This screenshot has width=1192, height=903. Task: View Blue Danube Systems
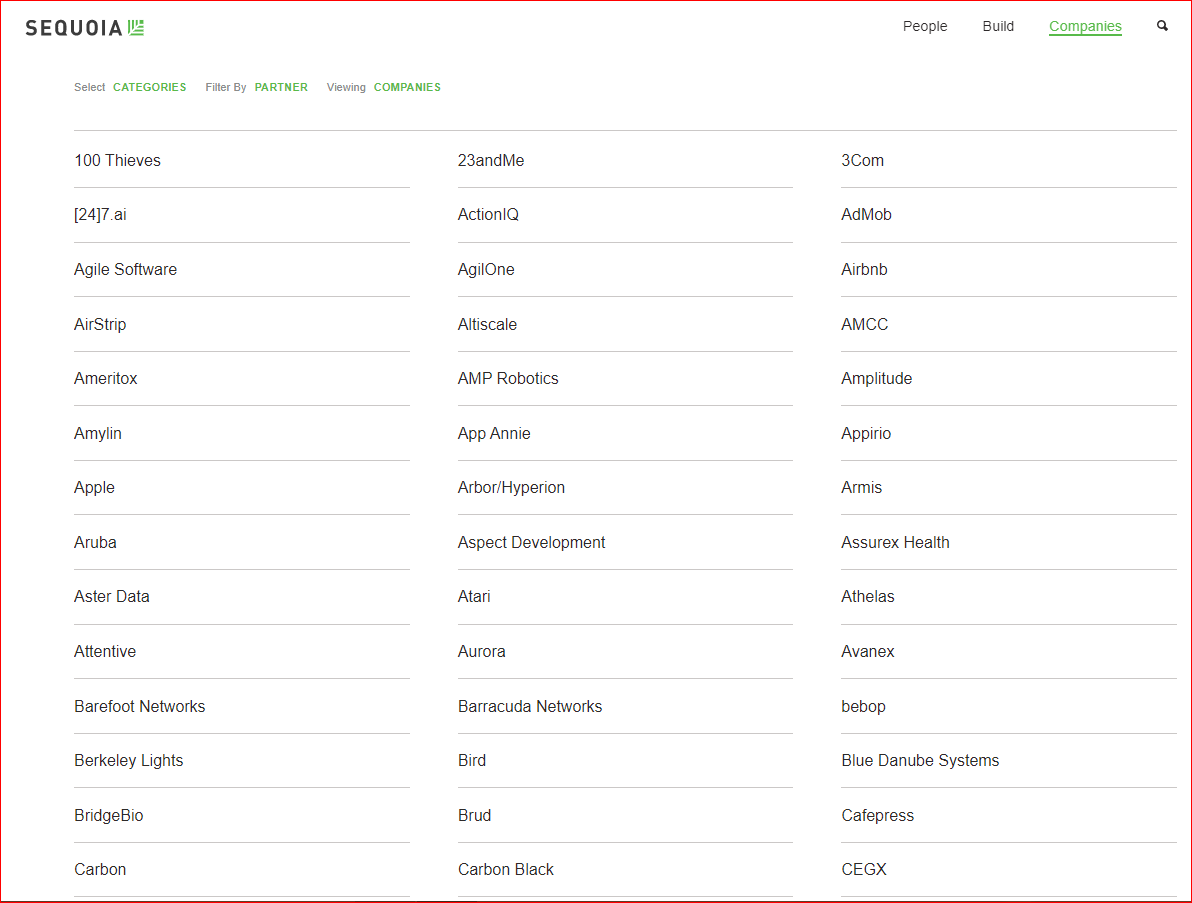click(920, 760)
